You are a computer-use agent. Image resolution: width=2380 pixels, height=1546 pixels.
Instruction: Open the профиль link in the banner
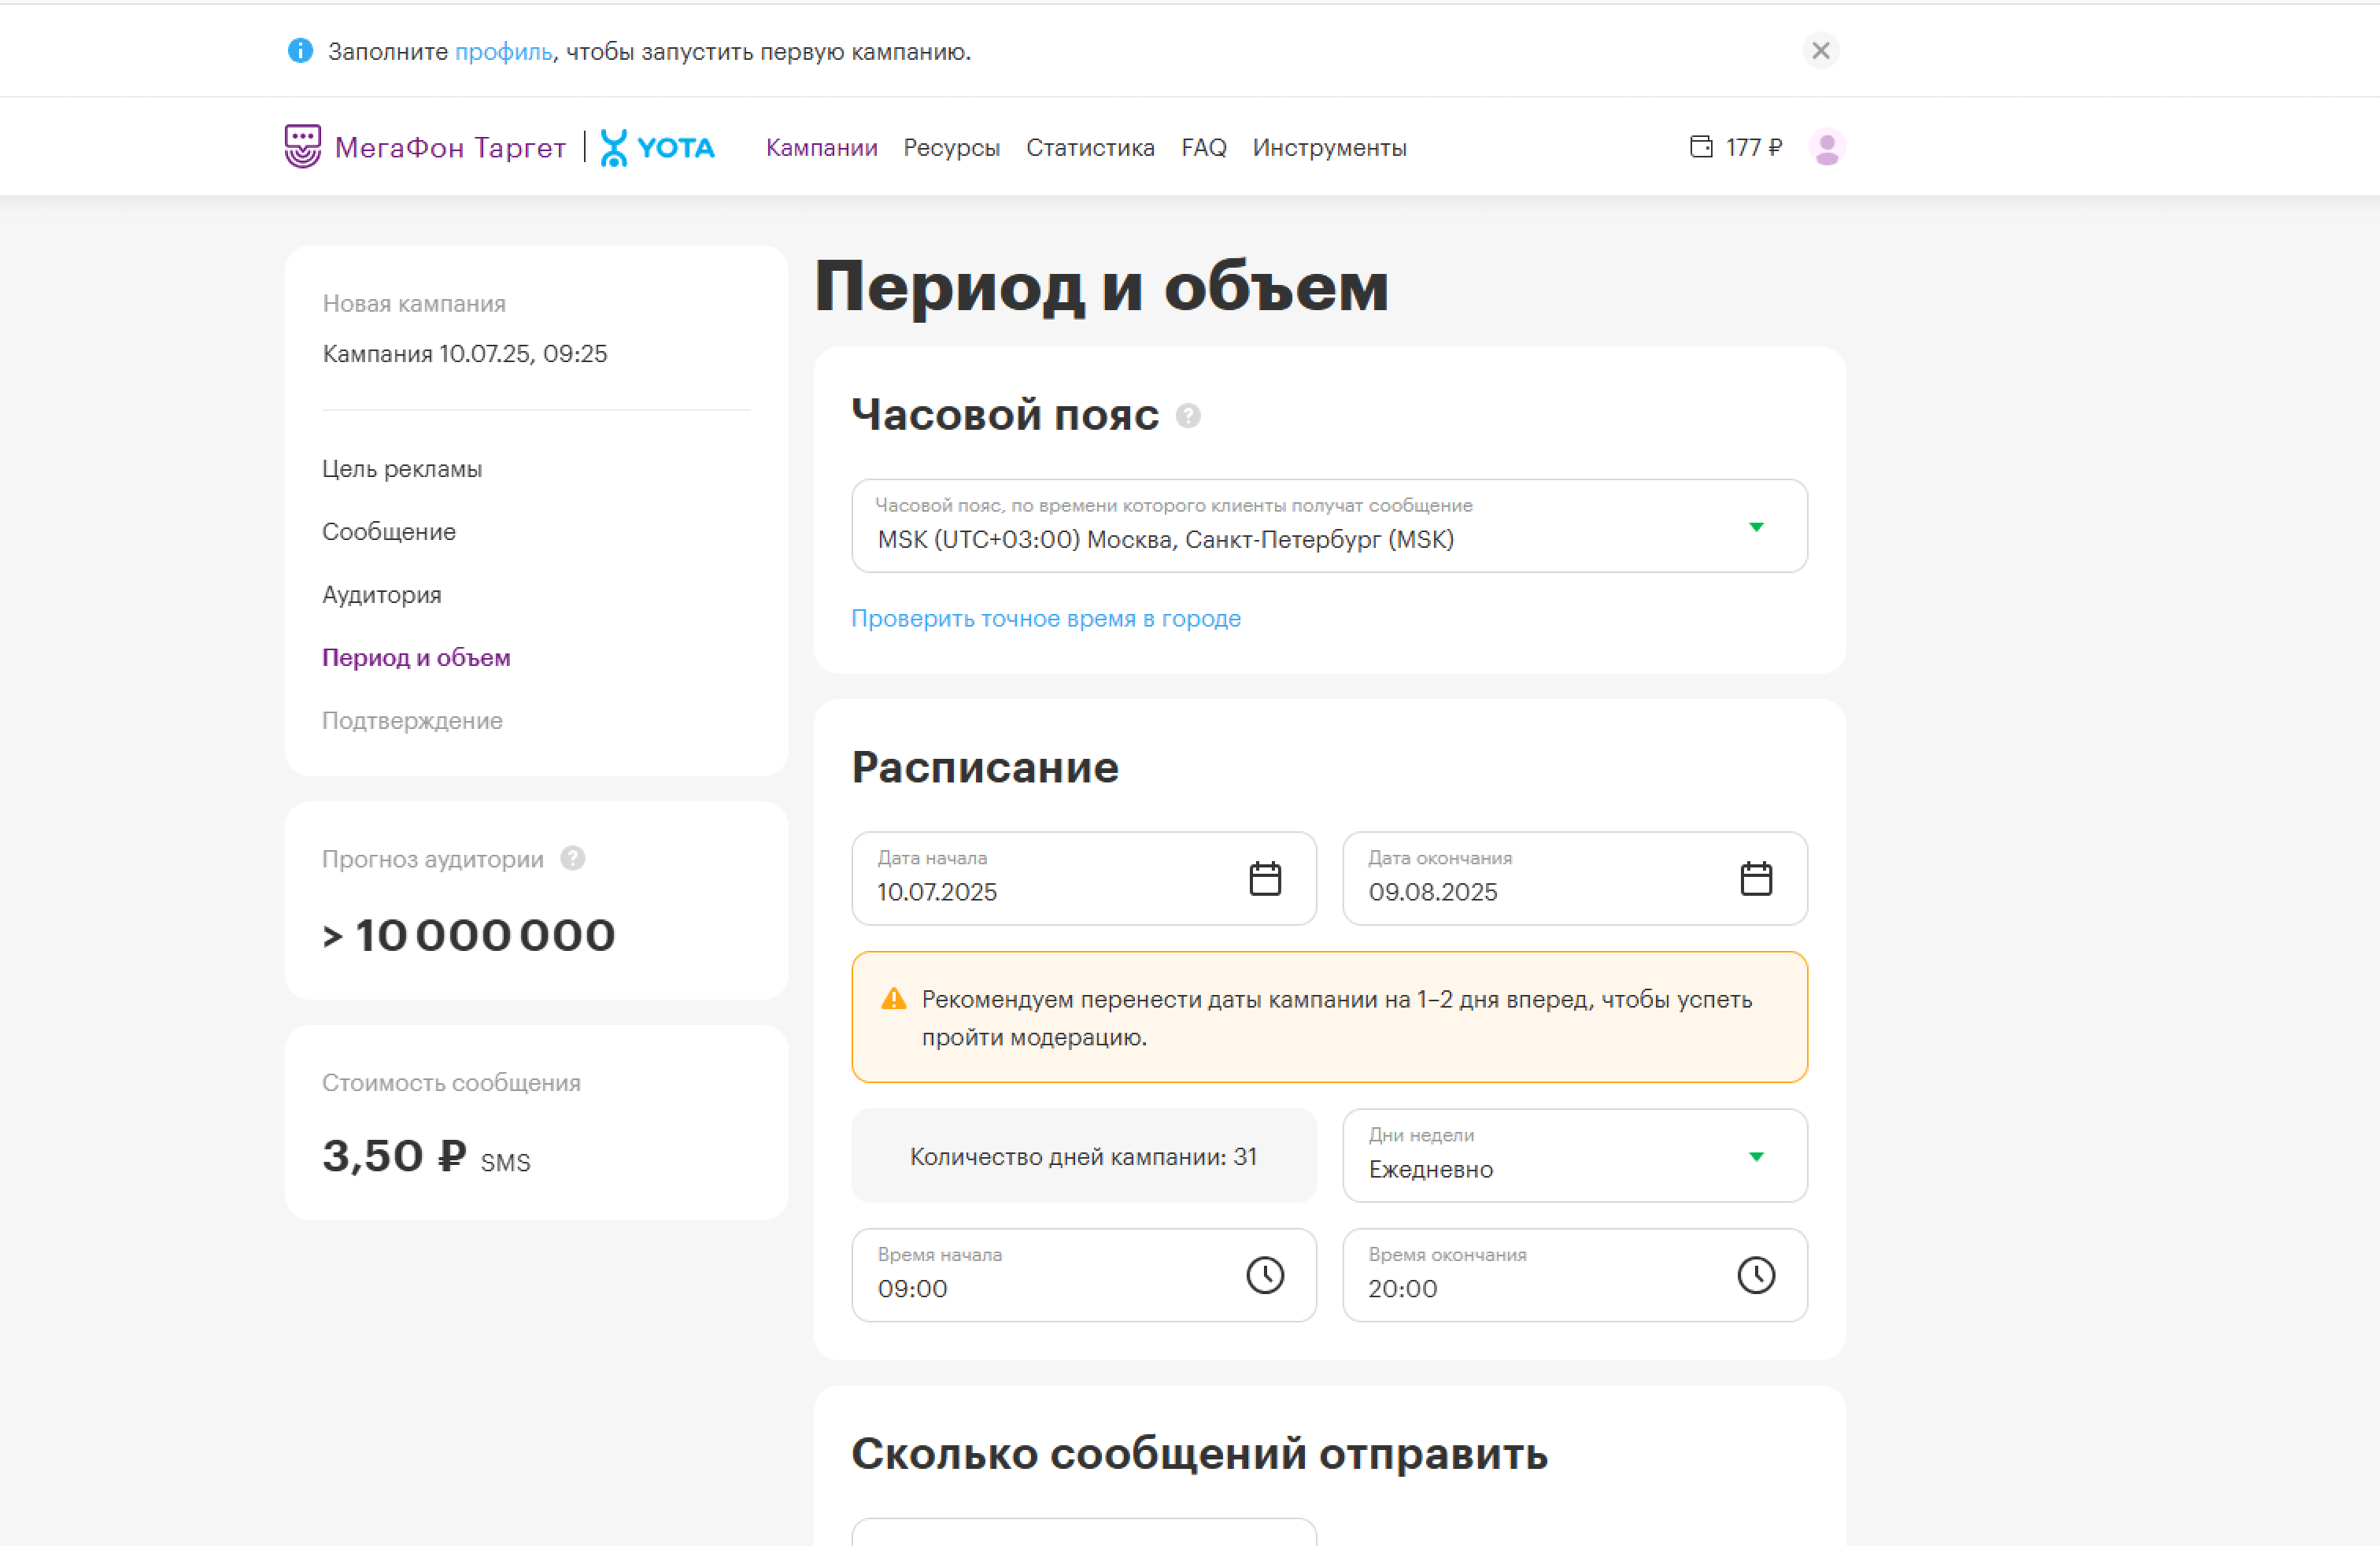pyautogui.click(x=504, y=51)
